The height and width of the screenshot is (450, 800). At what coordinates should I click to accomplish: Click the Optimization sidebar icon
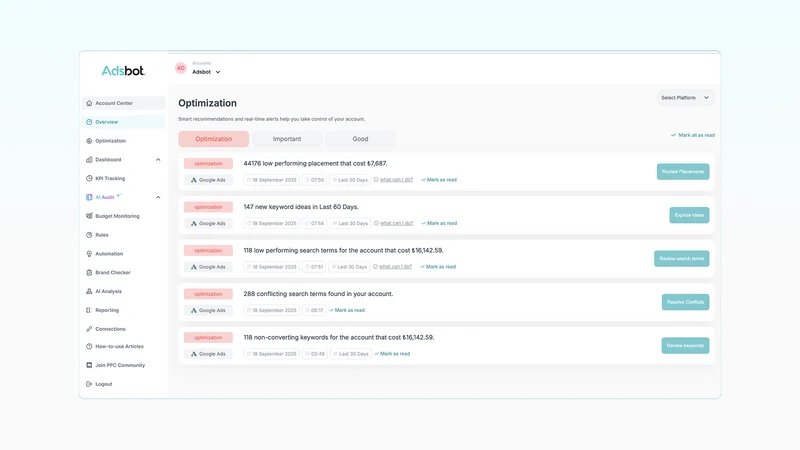[x=89, y=141]
